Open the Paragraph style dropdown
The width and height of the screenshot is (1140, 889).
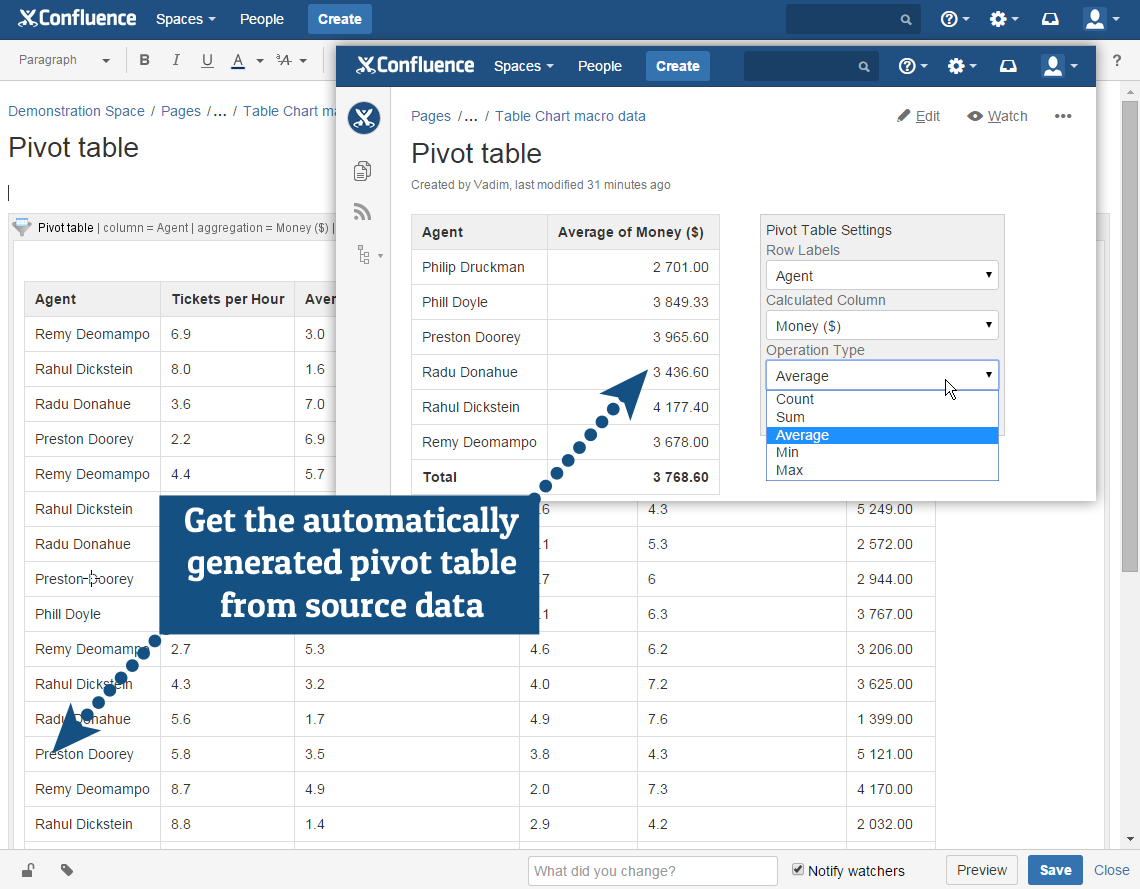point(64,60)
